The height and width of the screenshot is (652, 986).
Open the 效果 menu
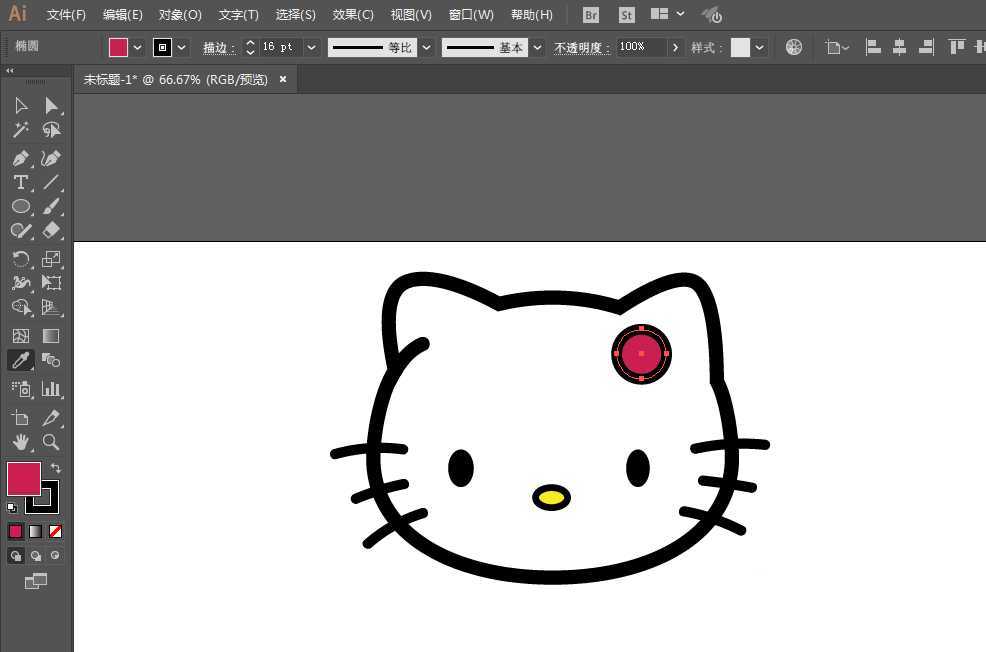(352, 14)
